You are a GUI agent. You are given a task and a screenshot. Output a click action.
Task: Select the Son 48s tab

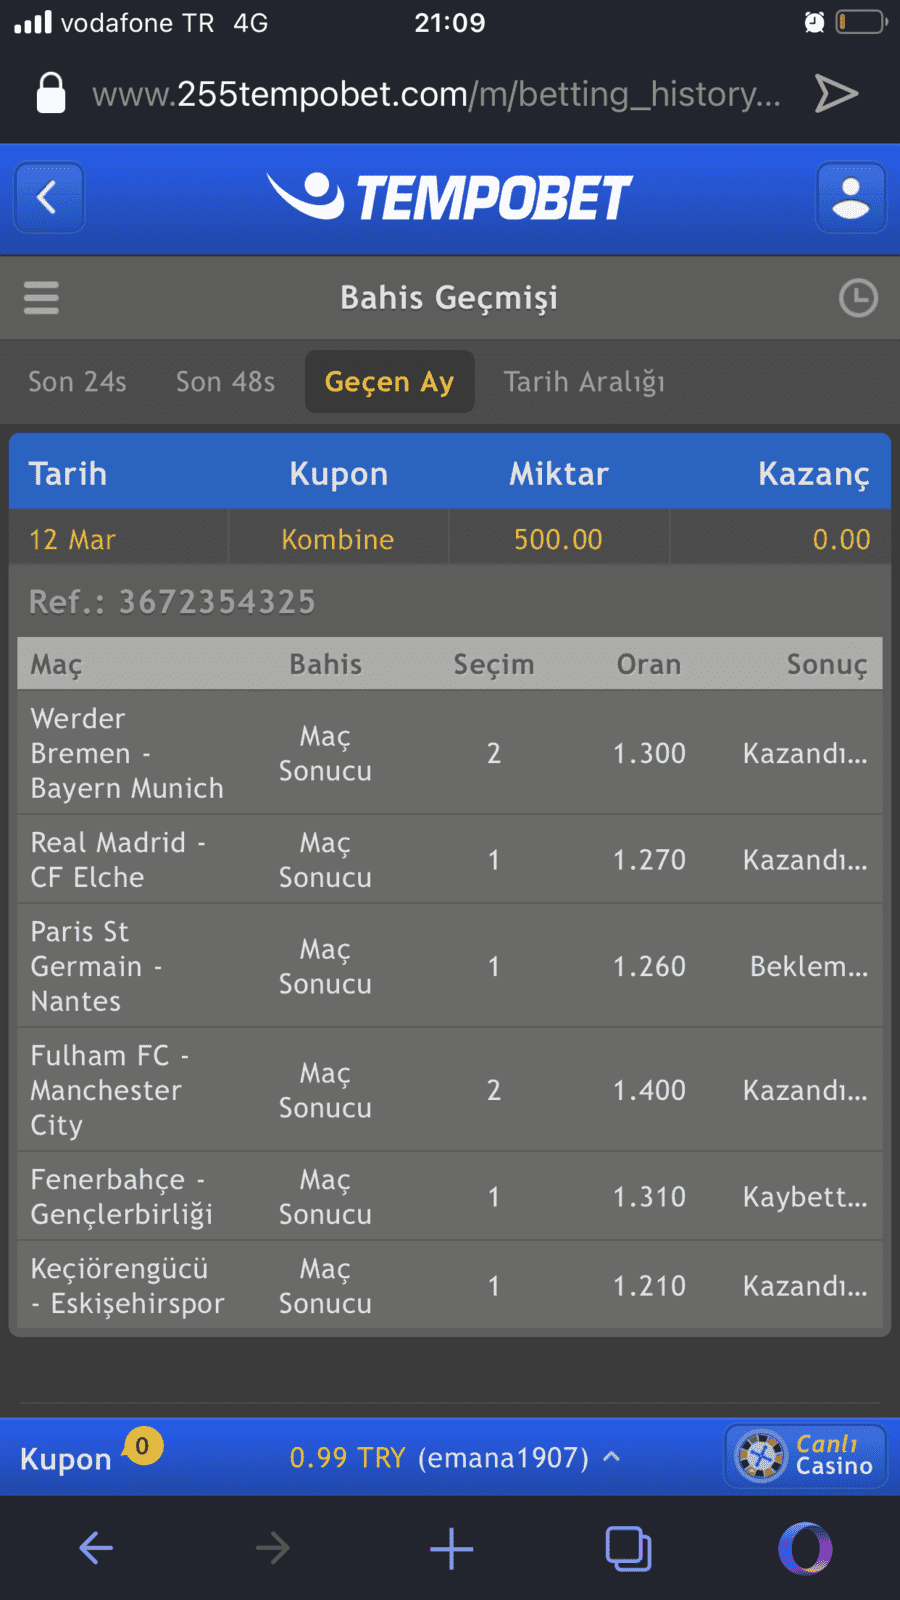(225, 382)
